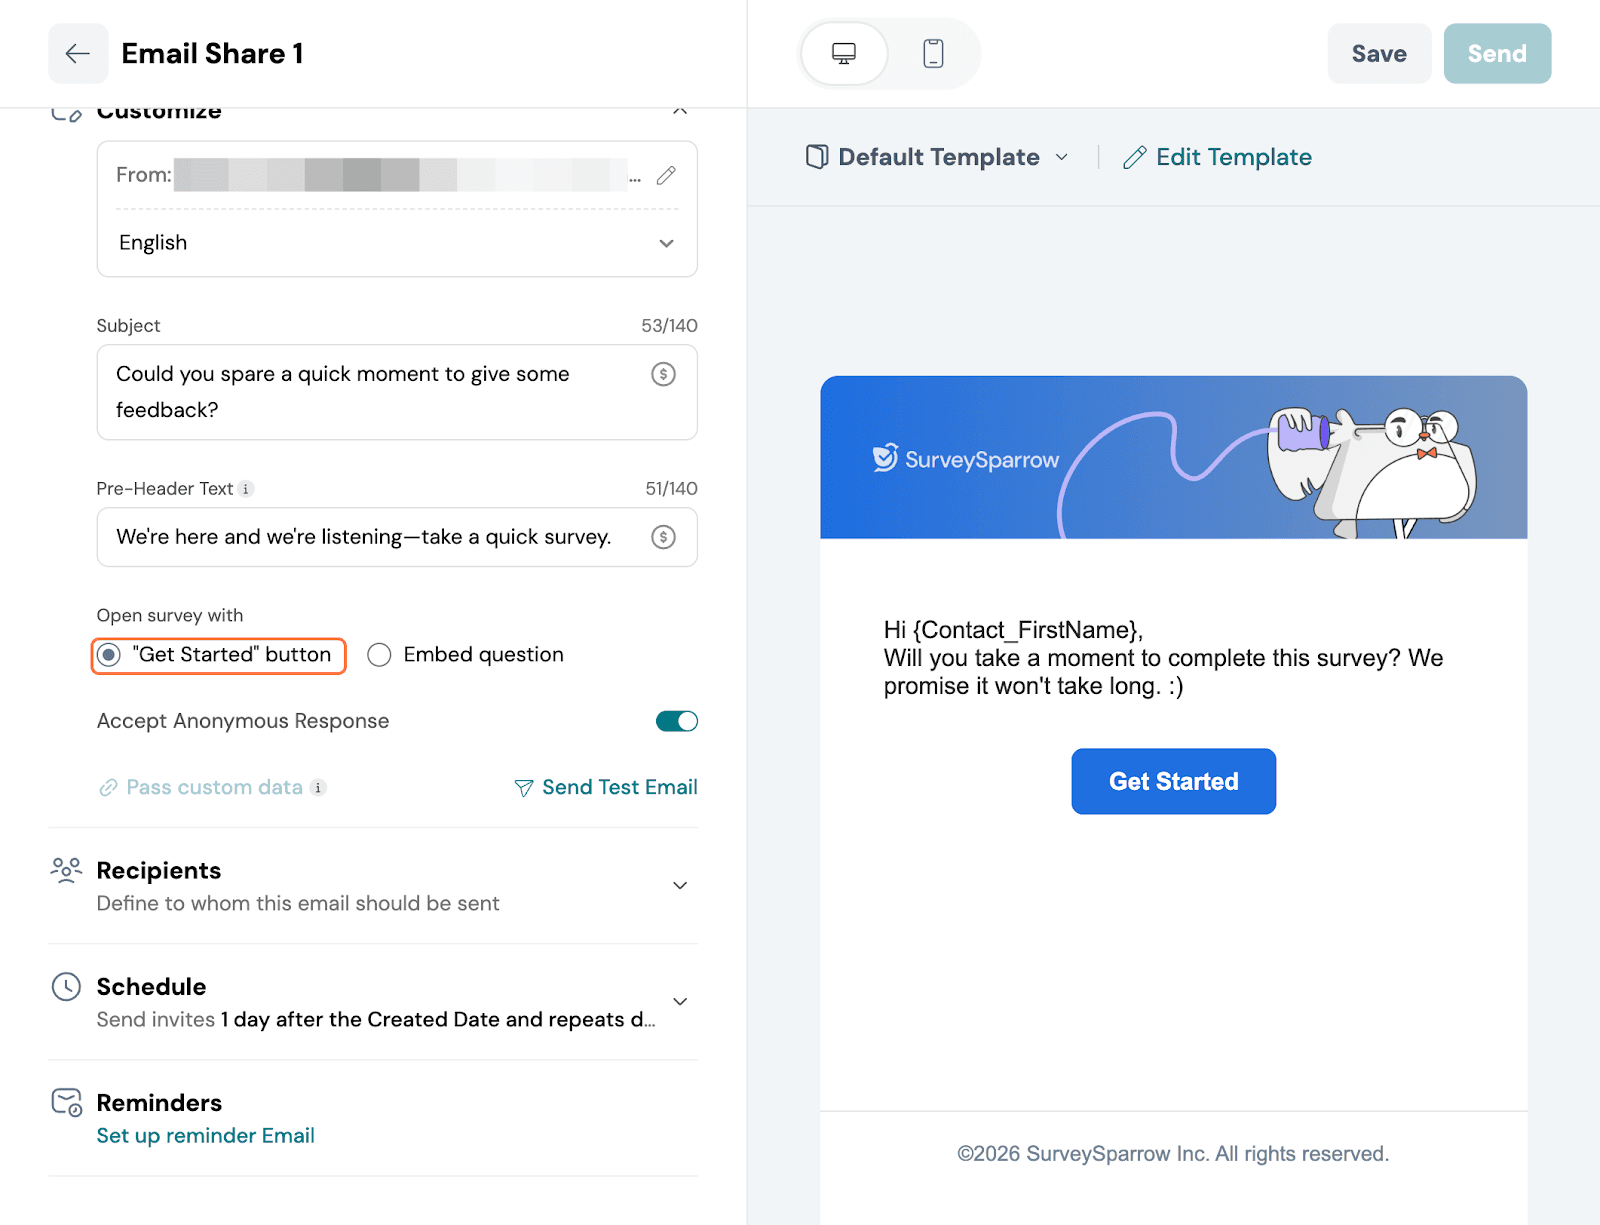Edit the From address with pencil icon

[666, 176]
